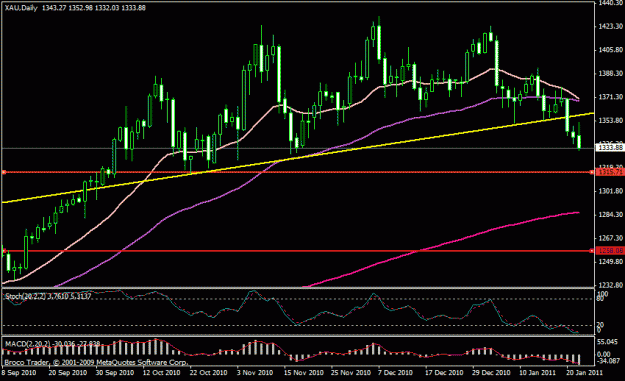This screenshot has height=381, width=625.
Task: Click the 1353.80 price axis label
Action: point(610,120)
